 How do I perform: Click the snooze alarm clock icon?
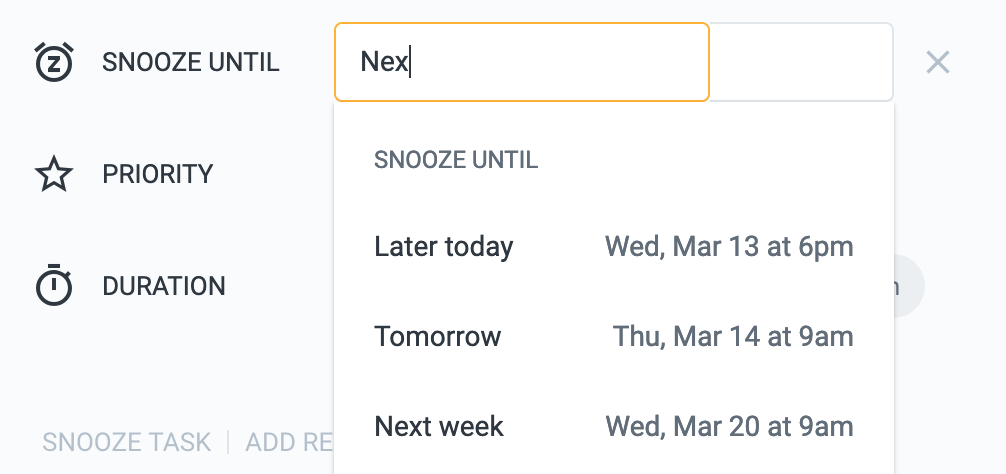53,62
